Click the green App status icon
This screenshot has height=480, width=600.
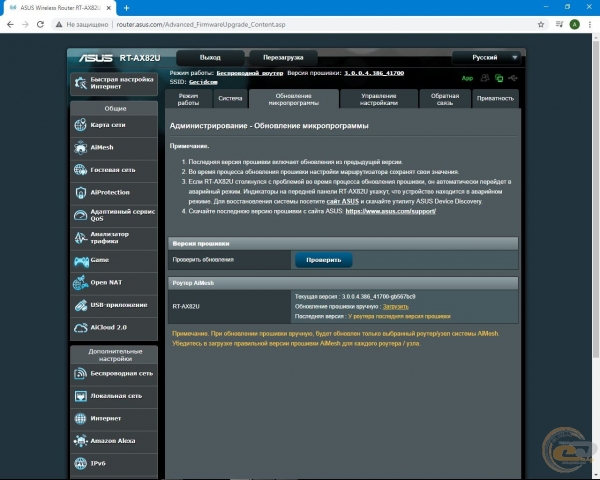pos(467,78)
